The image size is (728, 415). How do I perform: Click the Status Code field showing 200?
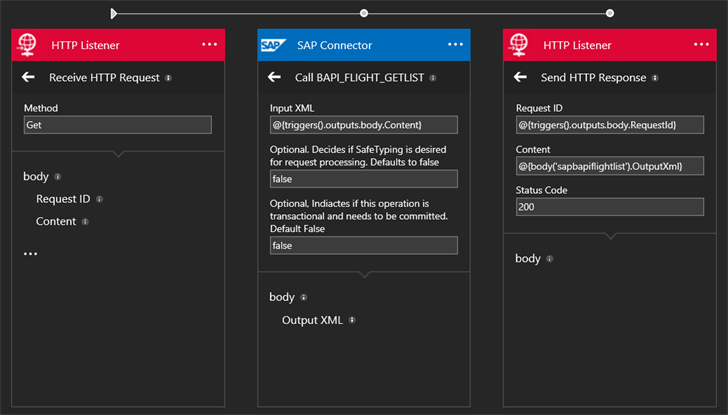609,207
